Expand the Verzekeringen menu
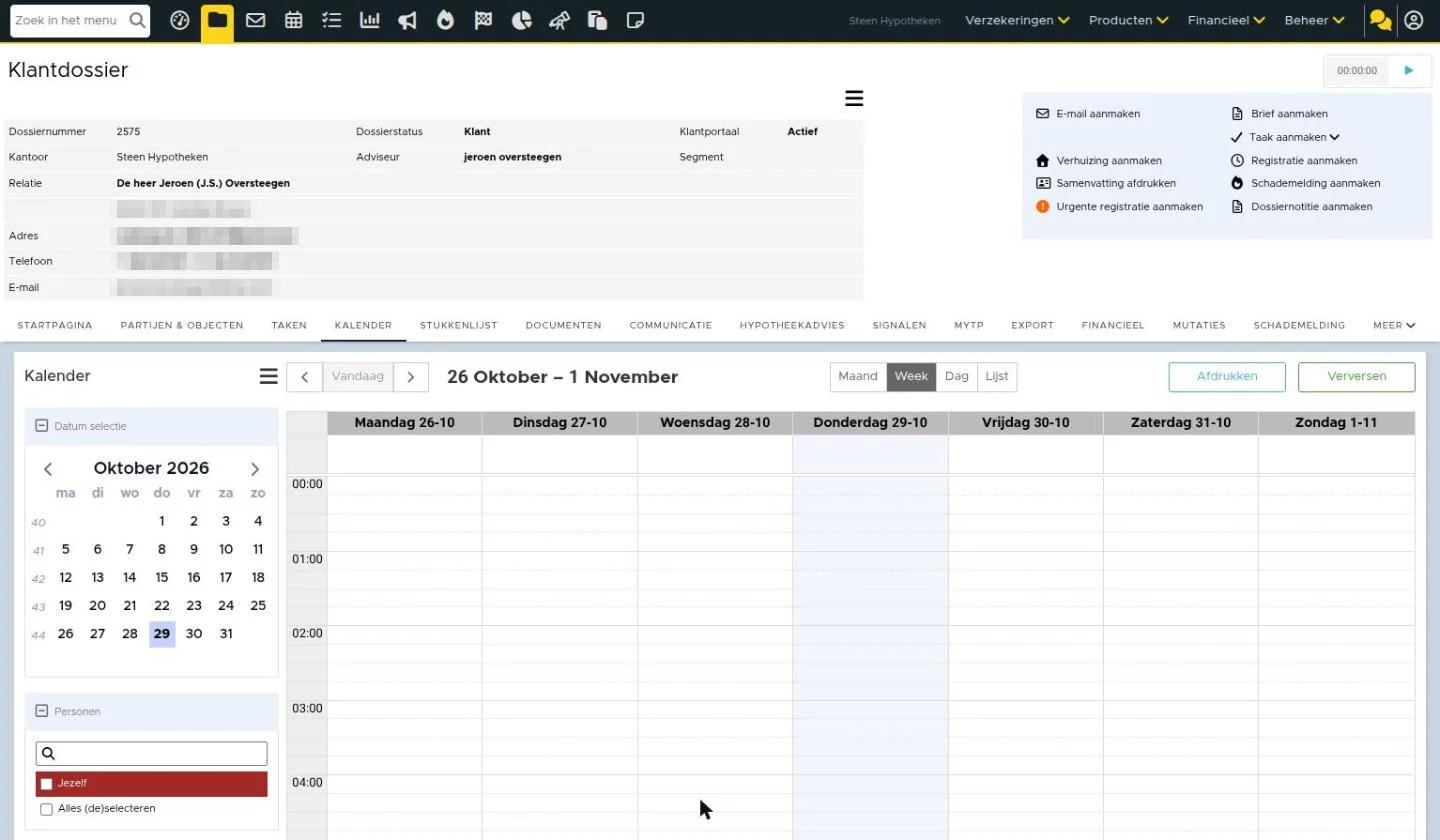 point(1017,20)
